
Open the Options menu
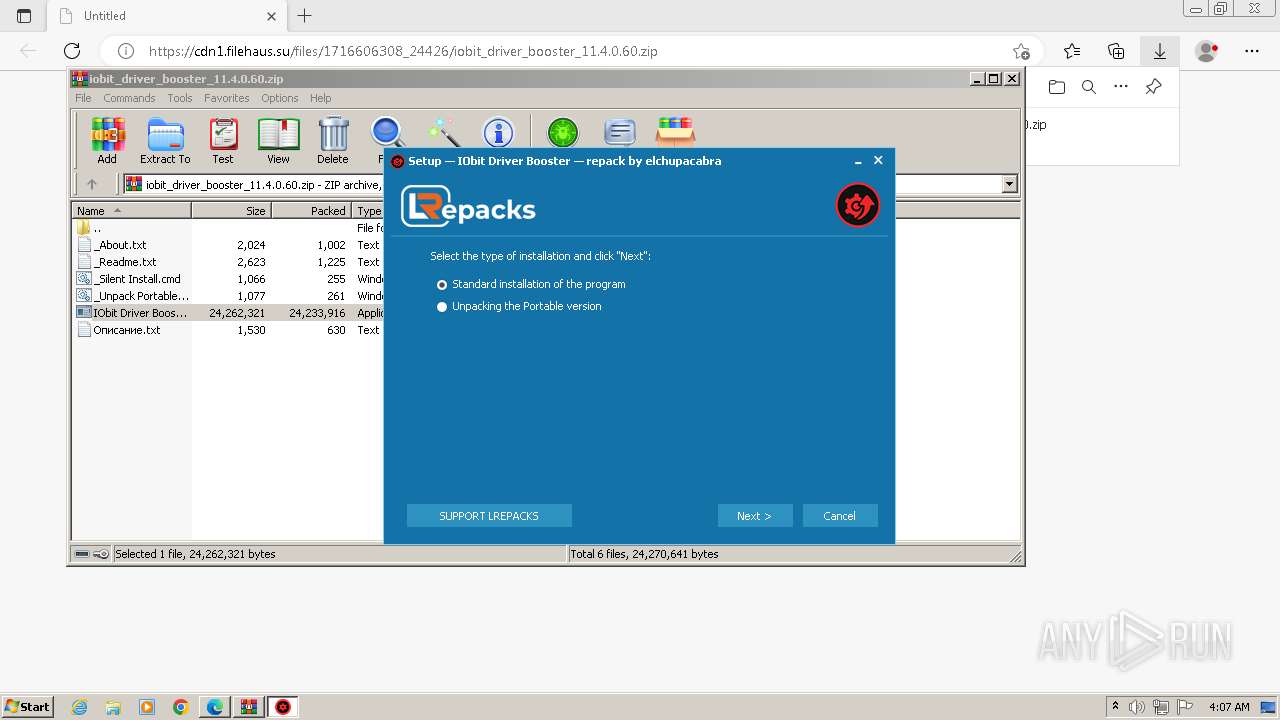point(280,98)
